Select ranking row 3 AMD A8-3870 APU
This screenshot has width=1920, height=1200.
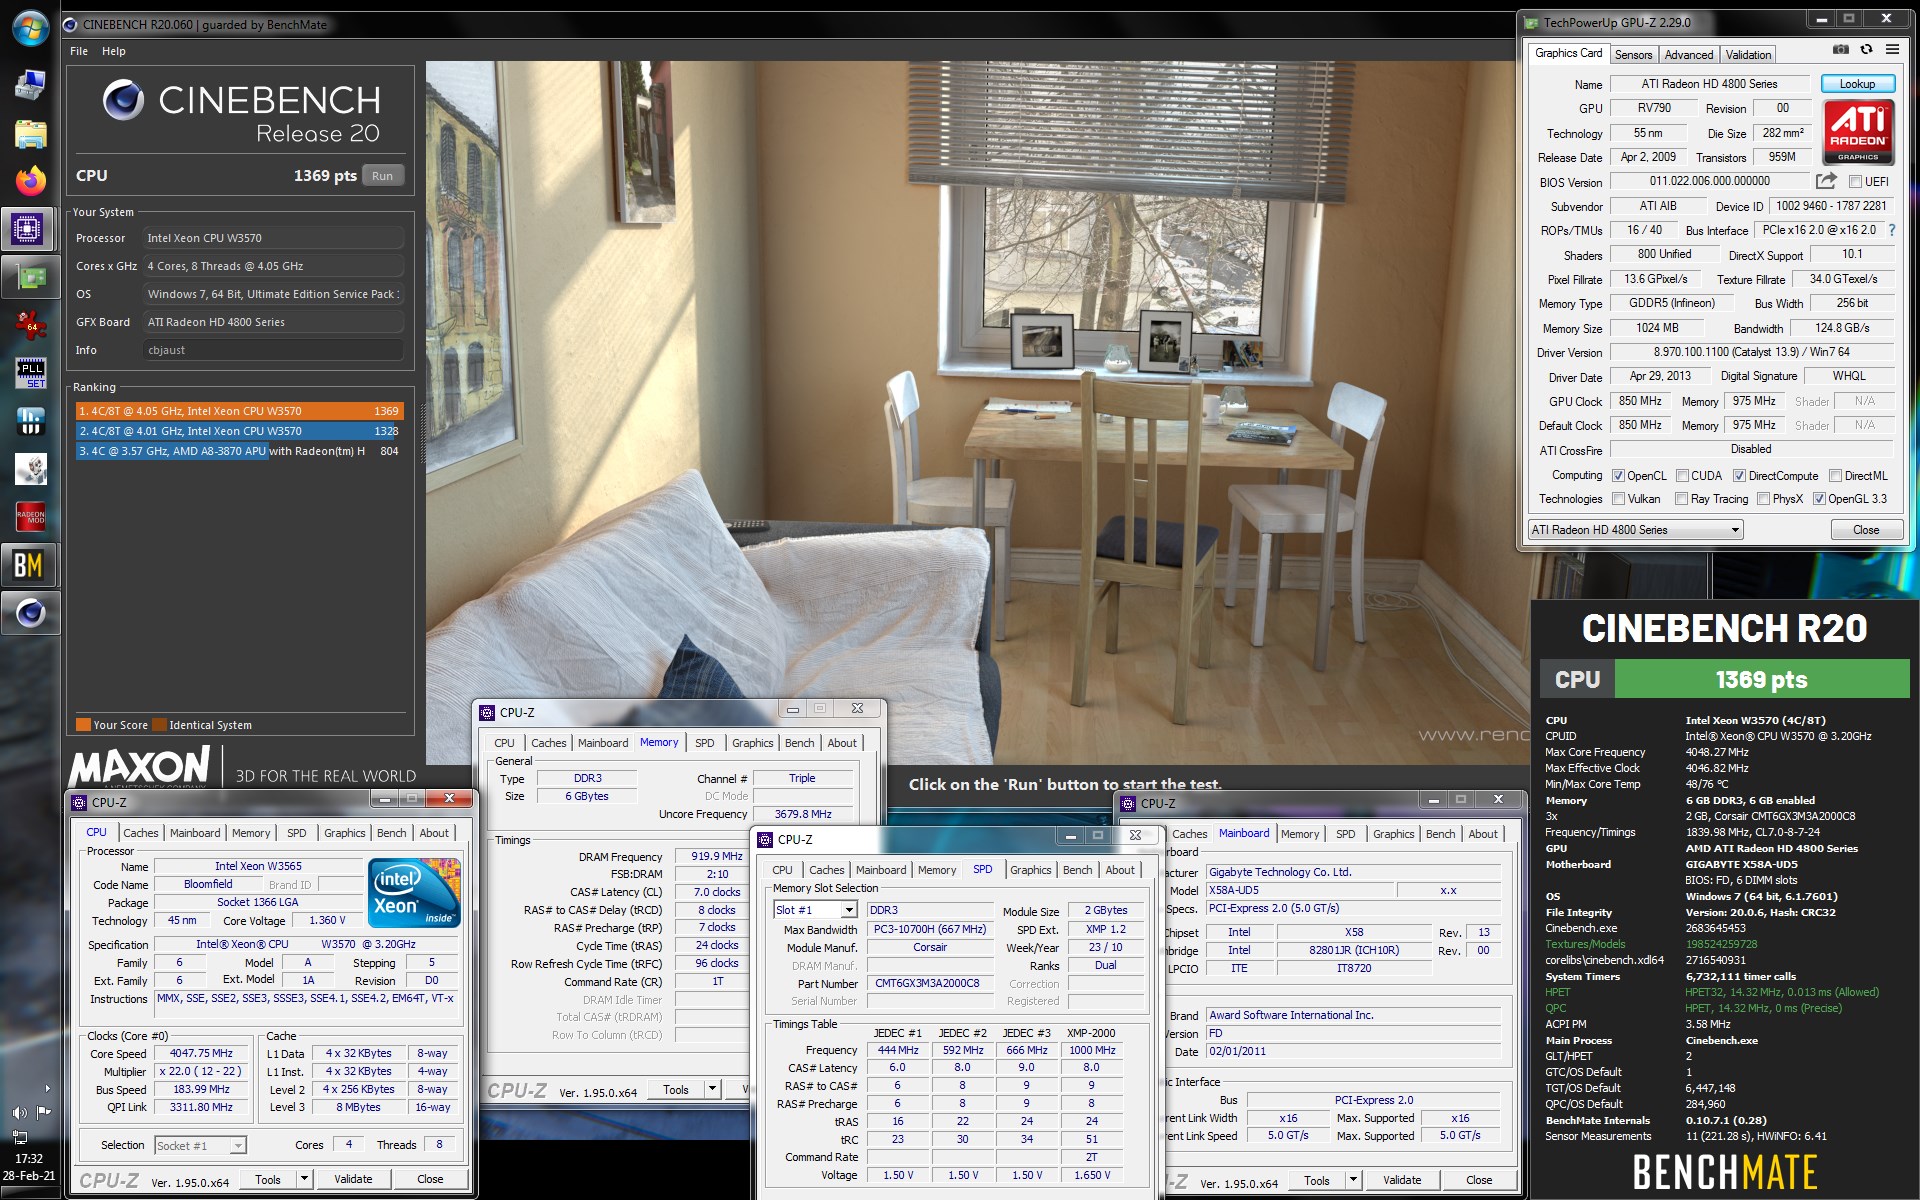coord(239,451)
